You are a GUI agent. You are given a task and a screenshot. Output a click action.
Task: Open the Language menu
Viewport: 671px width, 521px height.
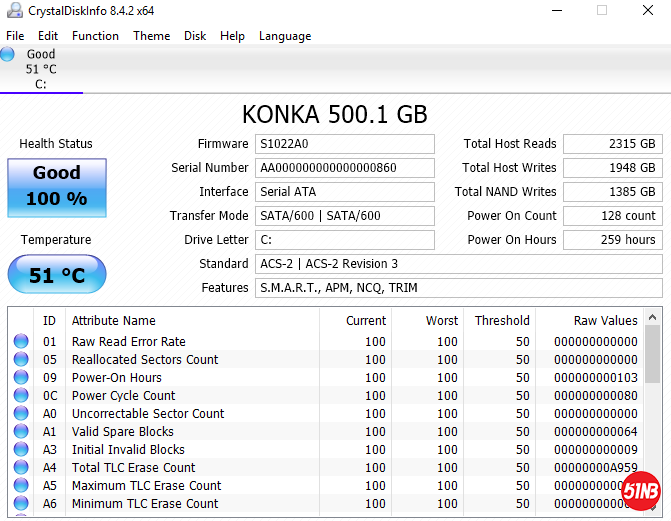285,36
